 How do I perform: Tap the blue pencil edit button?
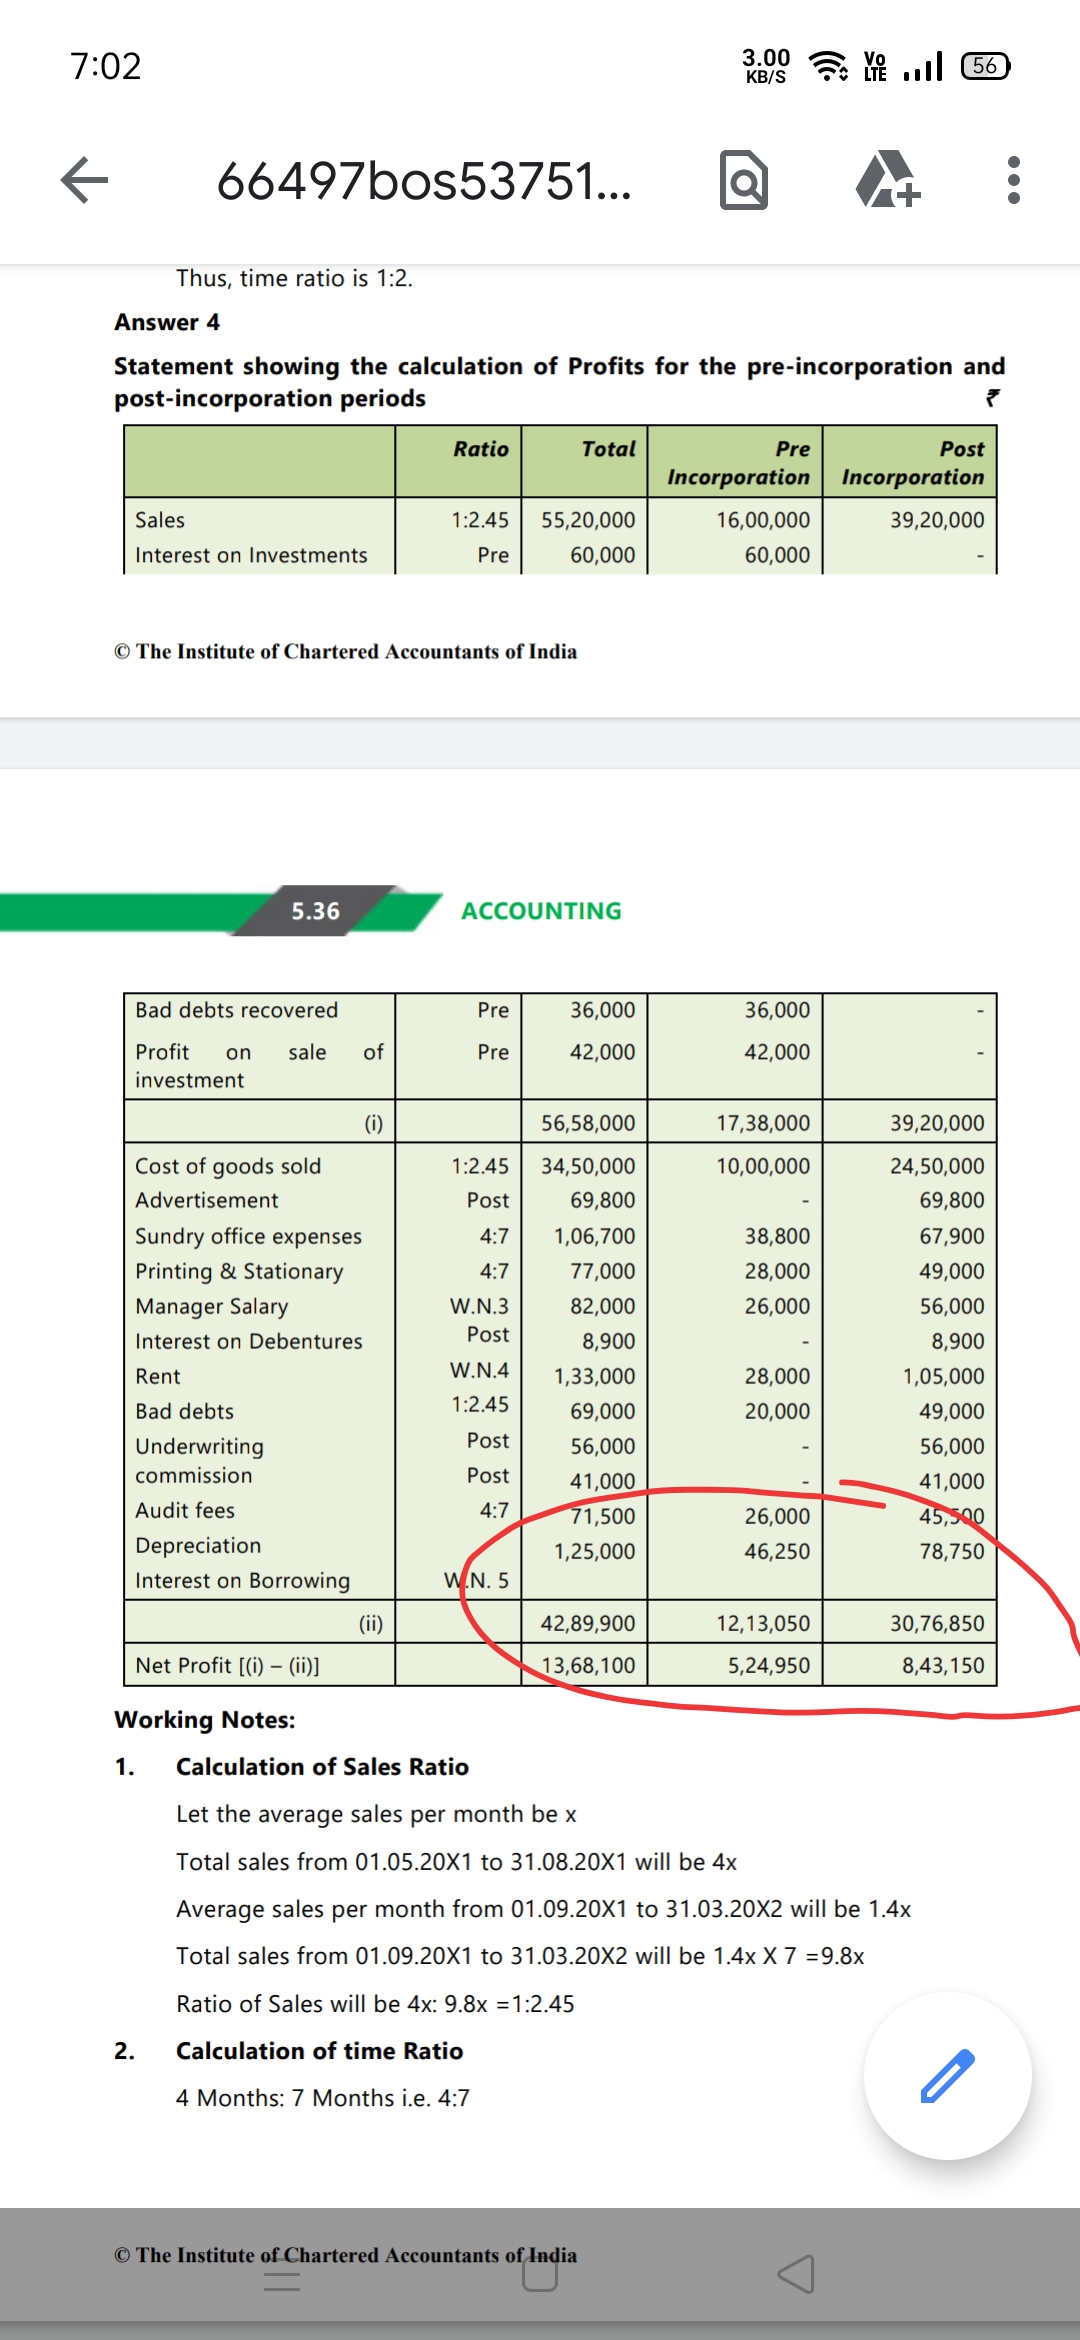(947, 2076)
